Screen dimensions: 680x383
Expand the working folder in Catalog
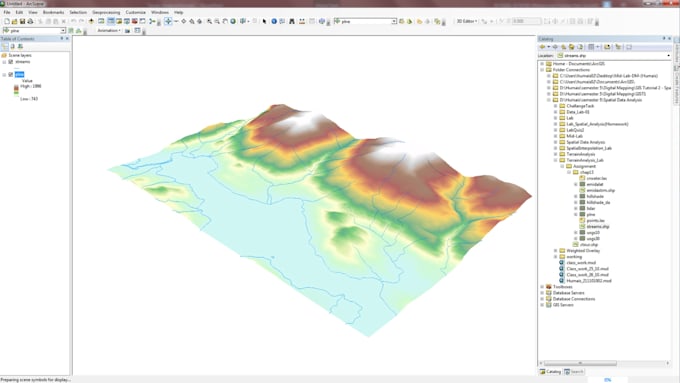(556, 257)
